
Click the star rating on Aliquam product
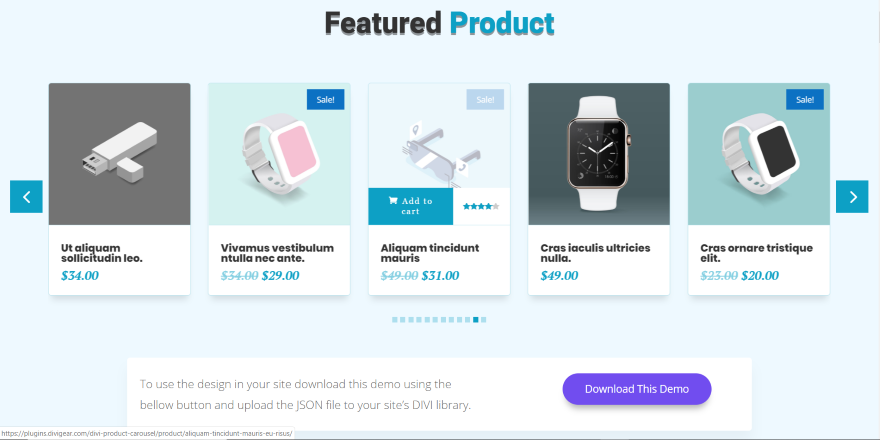[x=481, y=206]
